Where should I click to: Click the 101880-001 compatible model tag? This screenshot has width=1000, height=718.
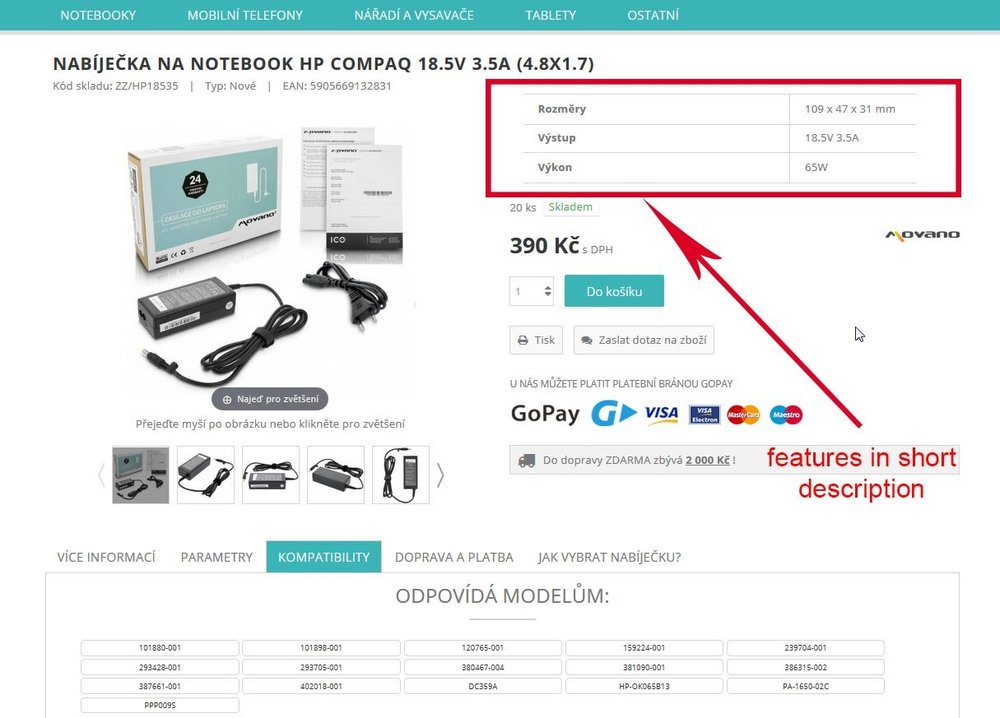coord(160,648)
